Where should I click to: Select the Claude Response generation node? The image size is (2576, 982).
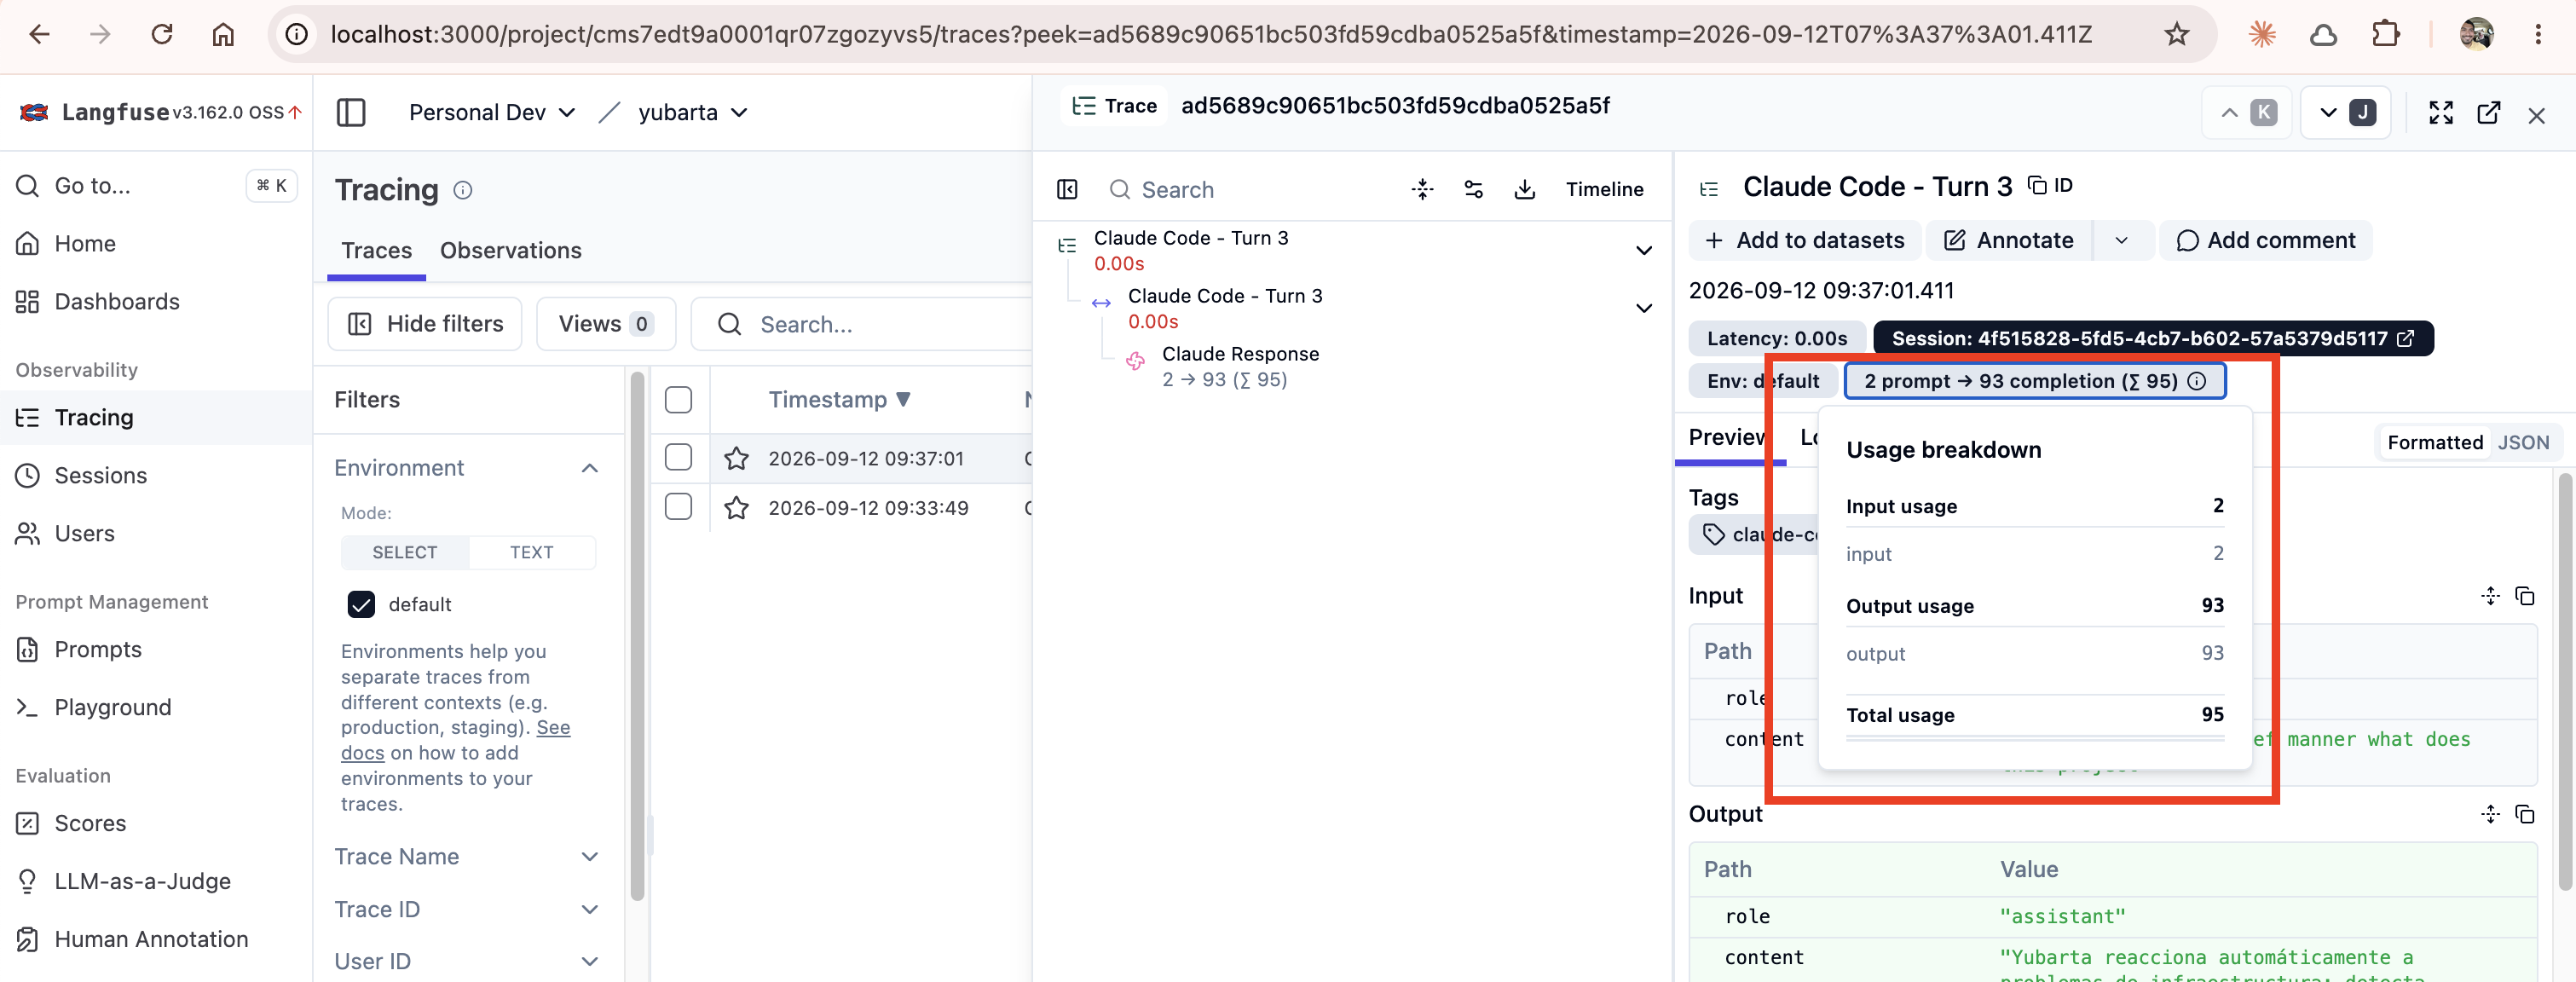pos(1240,366)
